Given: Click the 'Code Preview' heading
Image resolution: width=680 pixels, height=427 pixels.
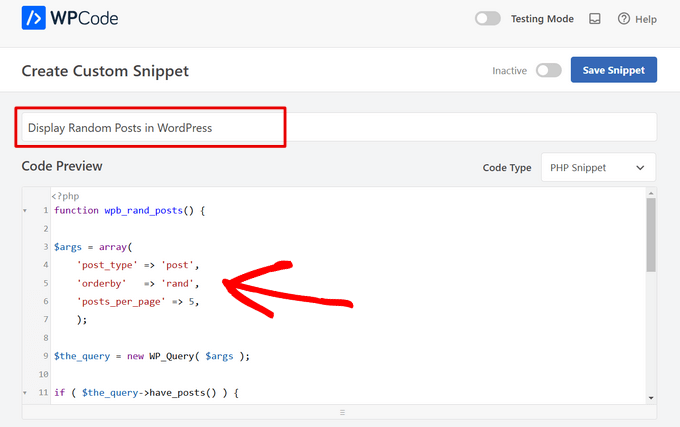Looking at the screenshot, I should [62, 166].
